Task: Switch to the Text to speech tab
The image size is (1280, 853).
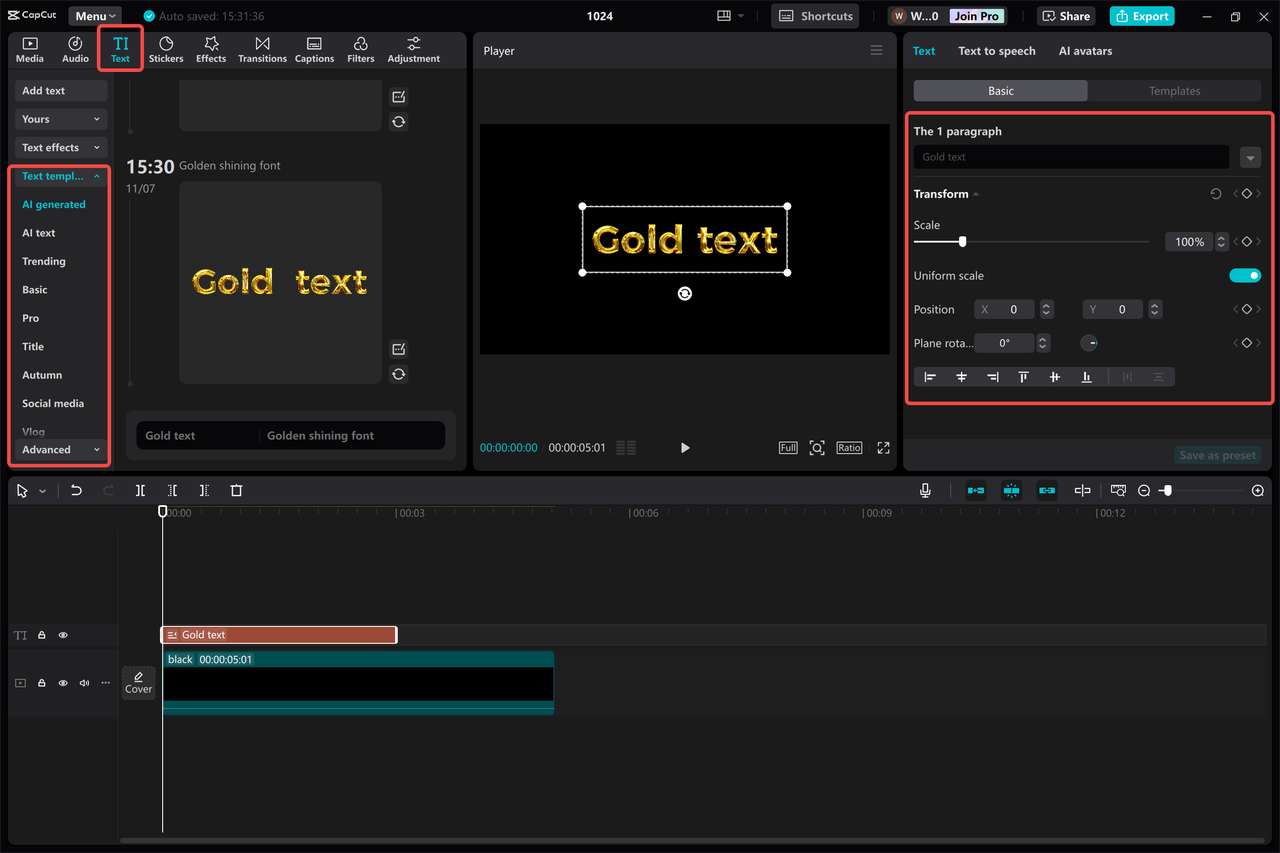Action: coord(996,51)
